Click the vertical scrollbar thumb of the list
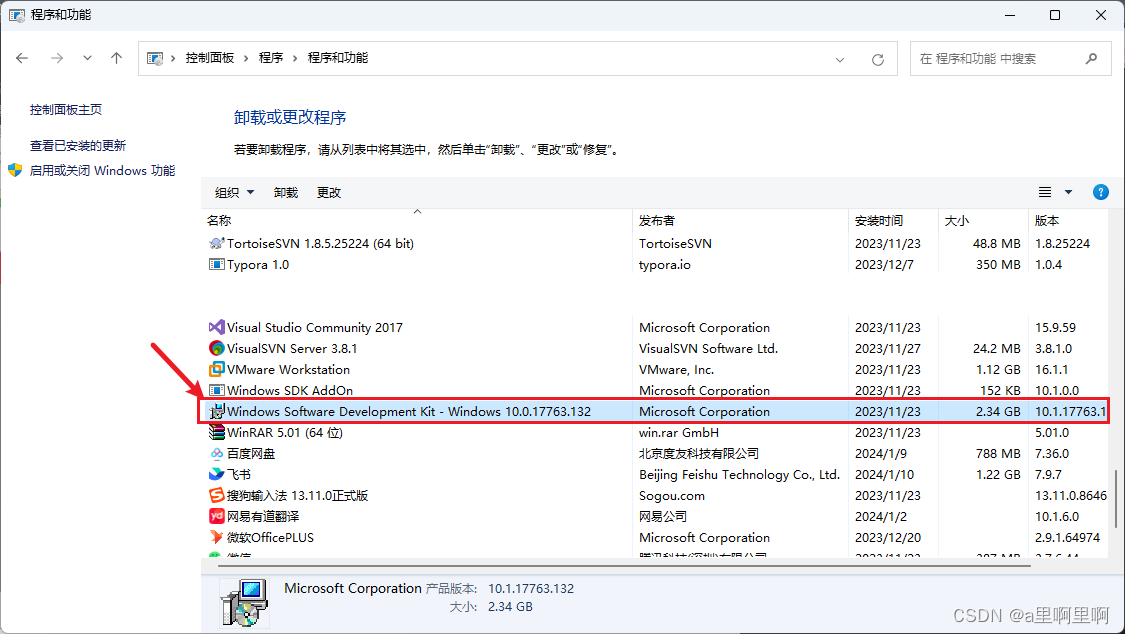The width and height of the screenshot is (1125, 634). coord(1115,499)
